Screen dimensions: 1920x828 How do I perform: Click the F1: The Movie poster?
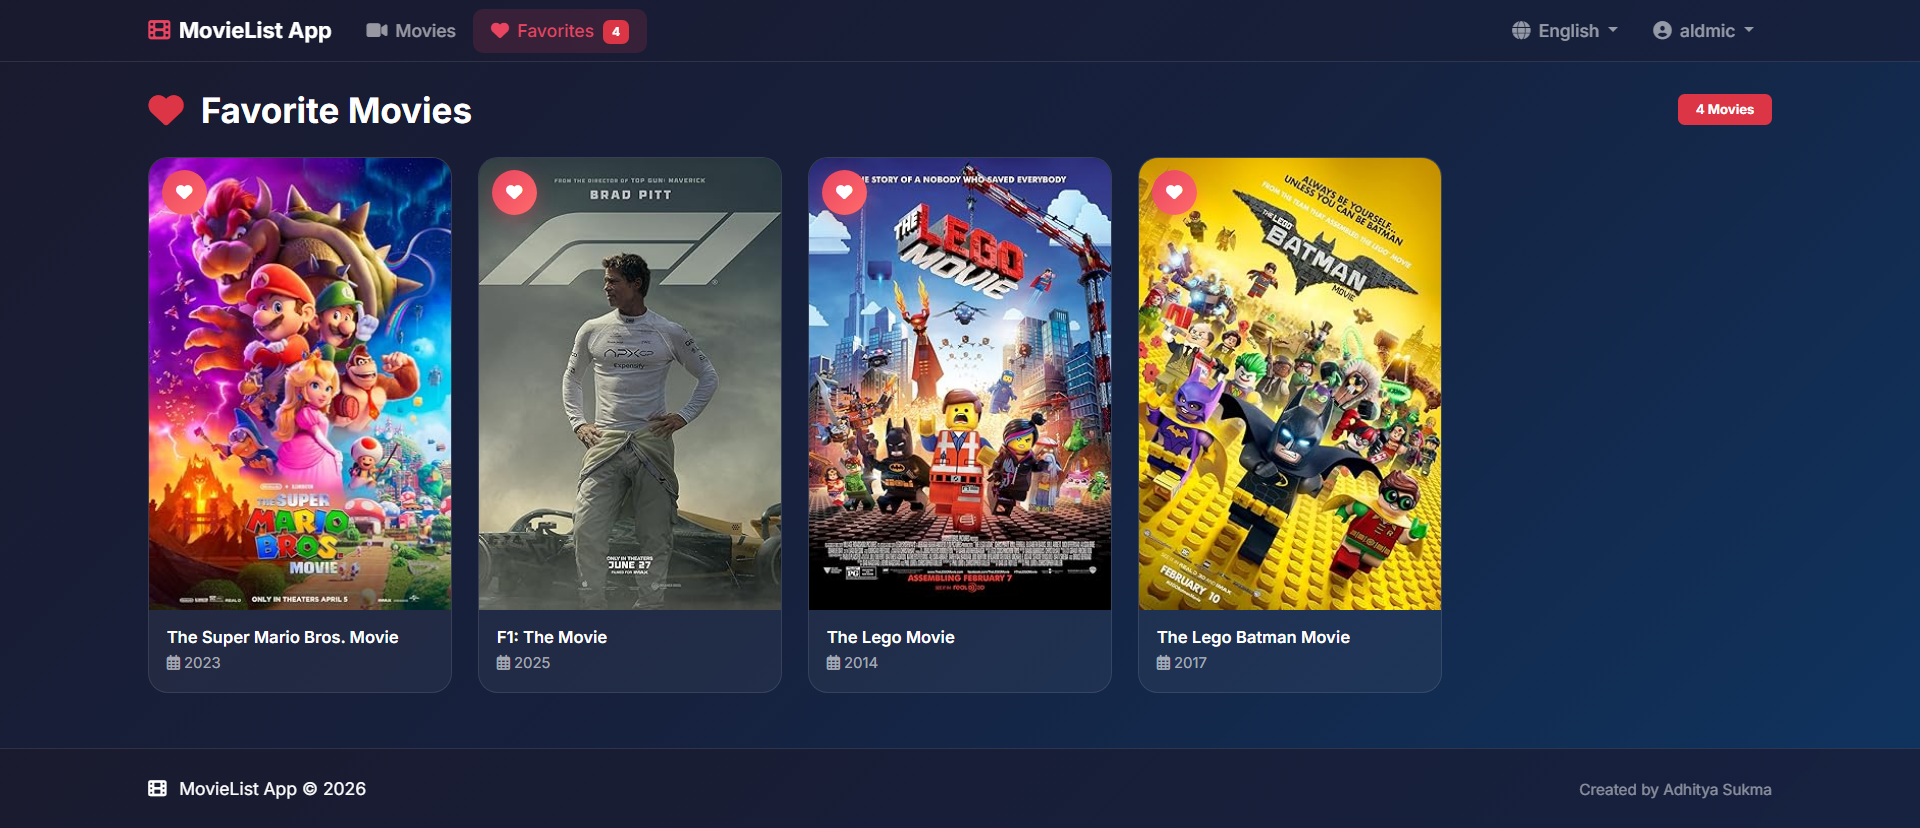(x=630, y=400)
